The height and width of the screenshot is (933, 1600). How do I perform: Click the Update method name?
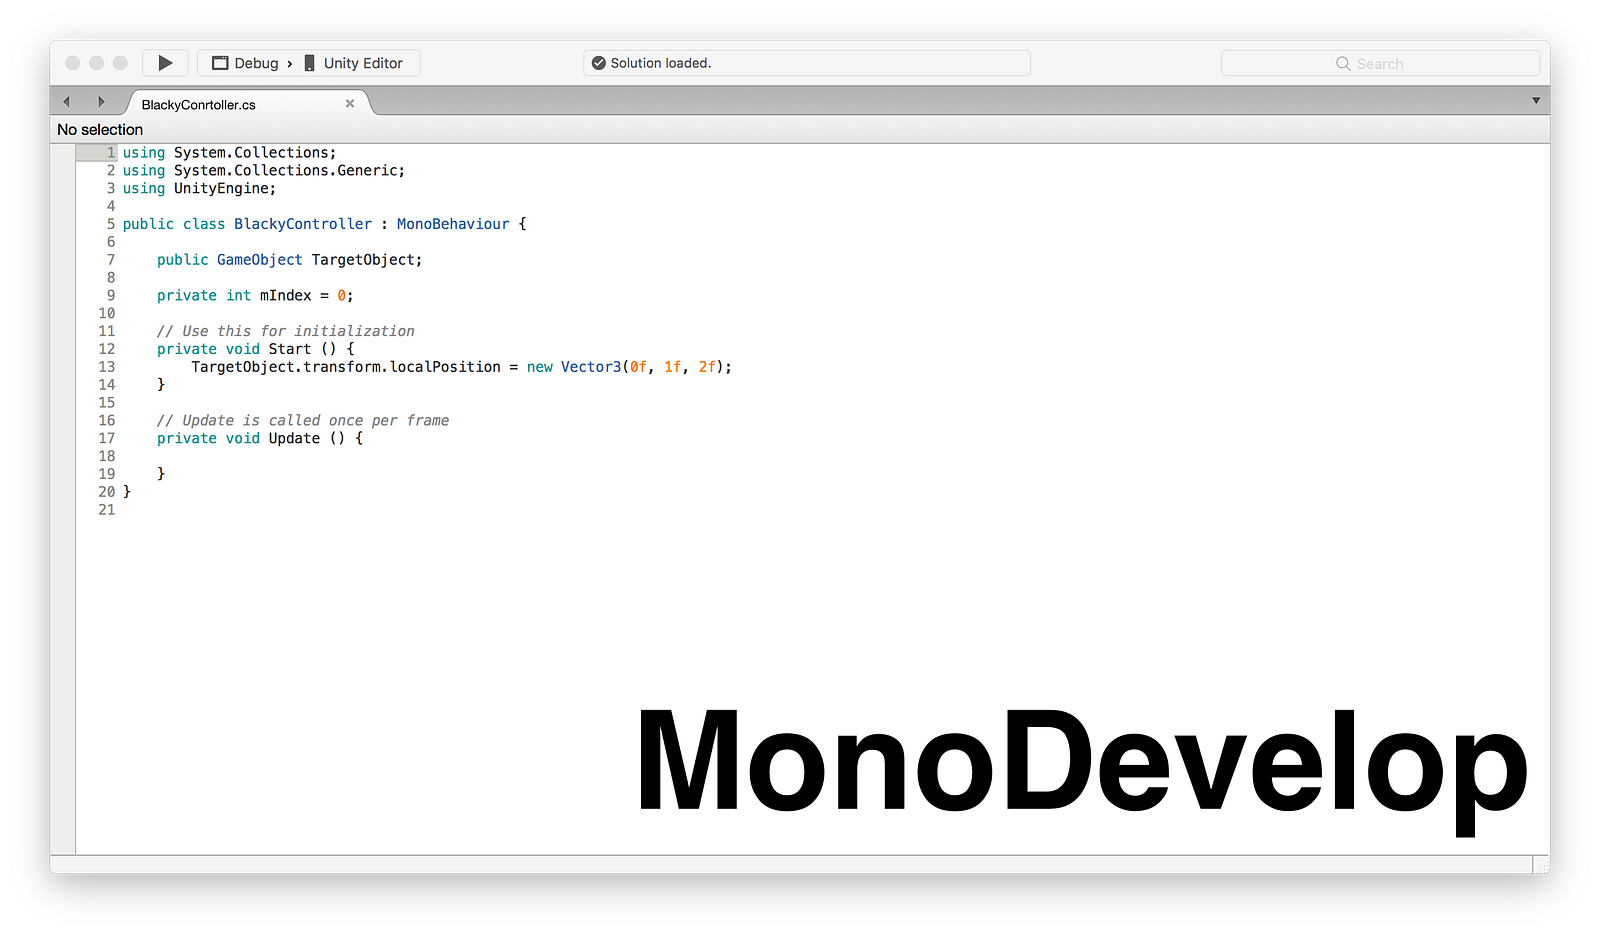coord(294,439)
